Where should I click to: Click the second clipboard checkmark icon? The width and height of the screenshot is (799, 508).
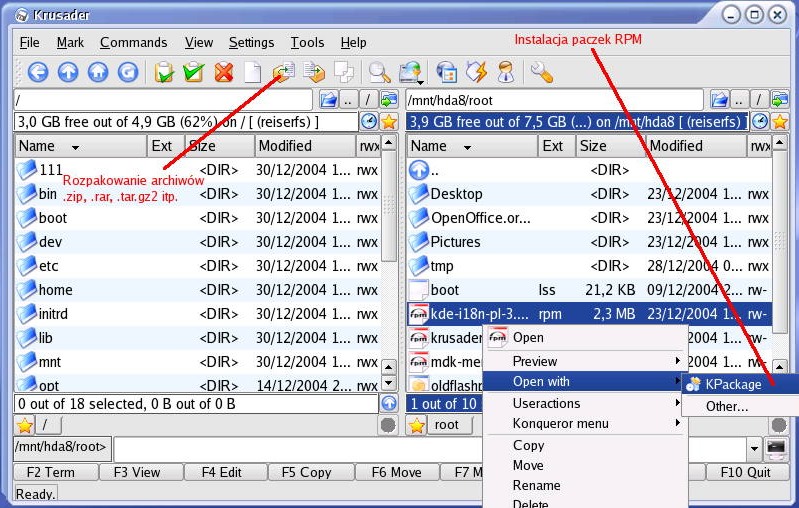[194, 72]
